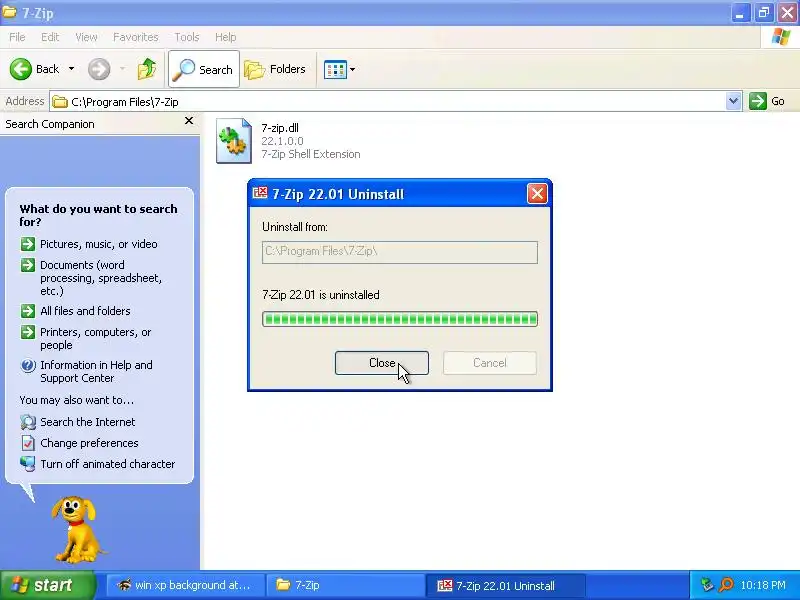Click Search the Internet magnifier icon
800x600 pixels.
point(28,422)
